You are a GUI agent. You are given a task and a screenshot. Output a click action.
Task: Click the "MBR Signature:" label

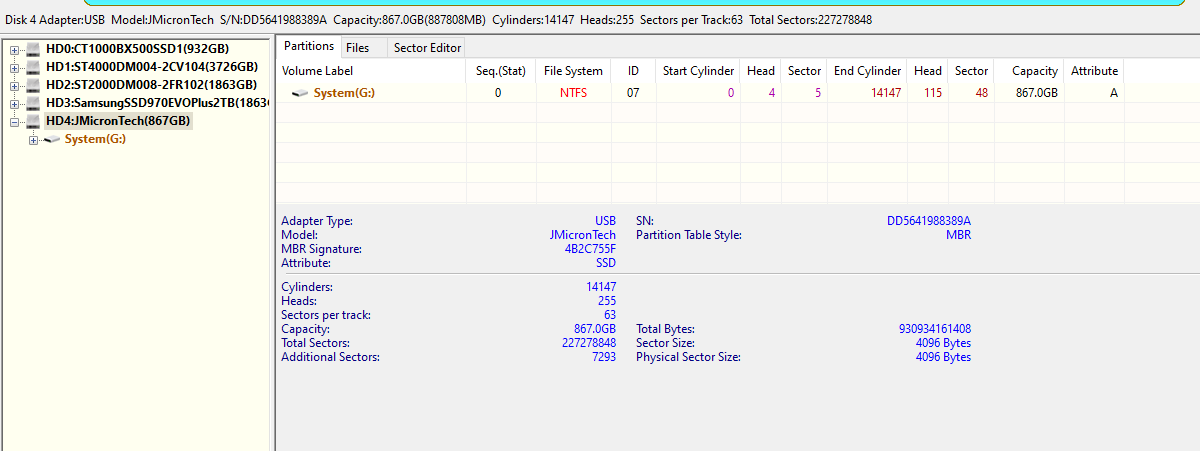click(321, 249)
